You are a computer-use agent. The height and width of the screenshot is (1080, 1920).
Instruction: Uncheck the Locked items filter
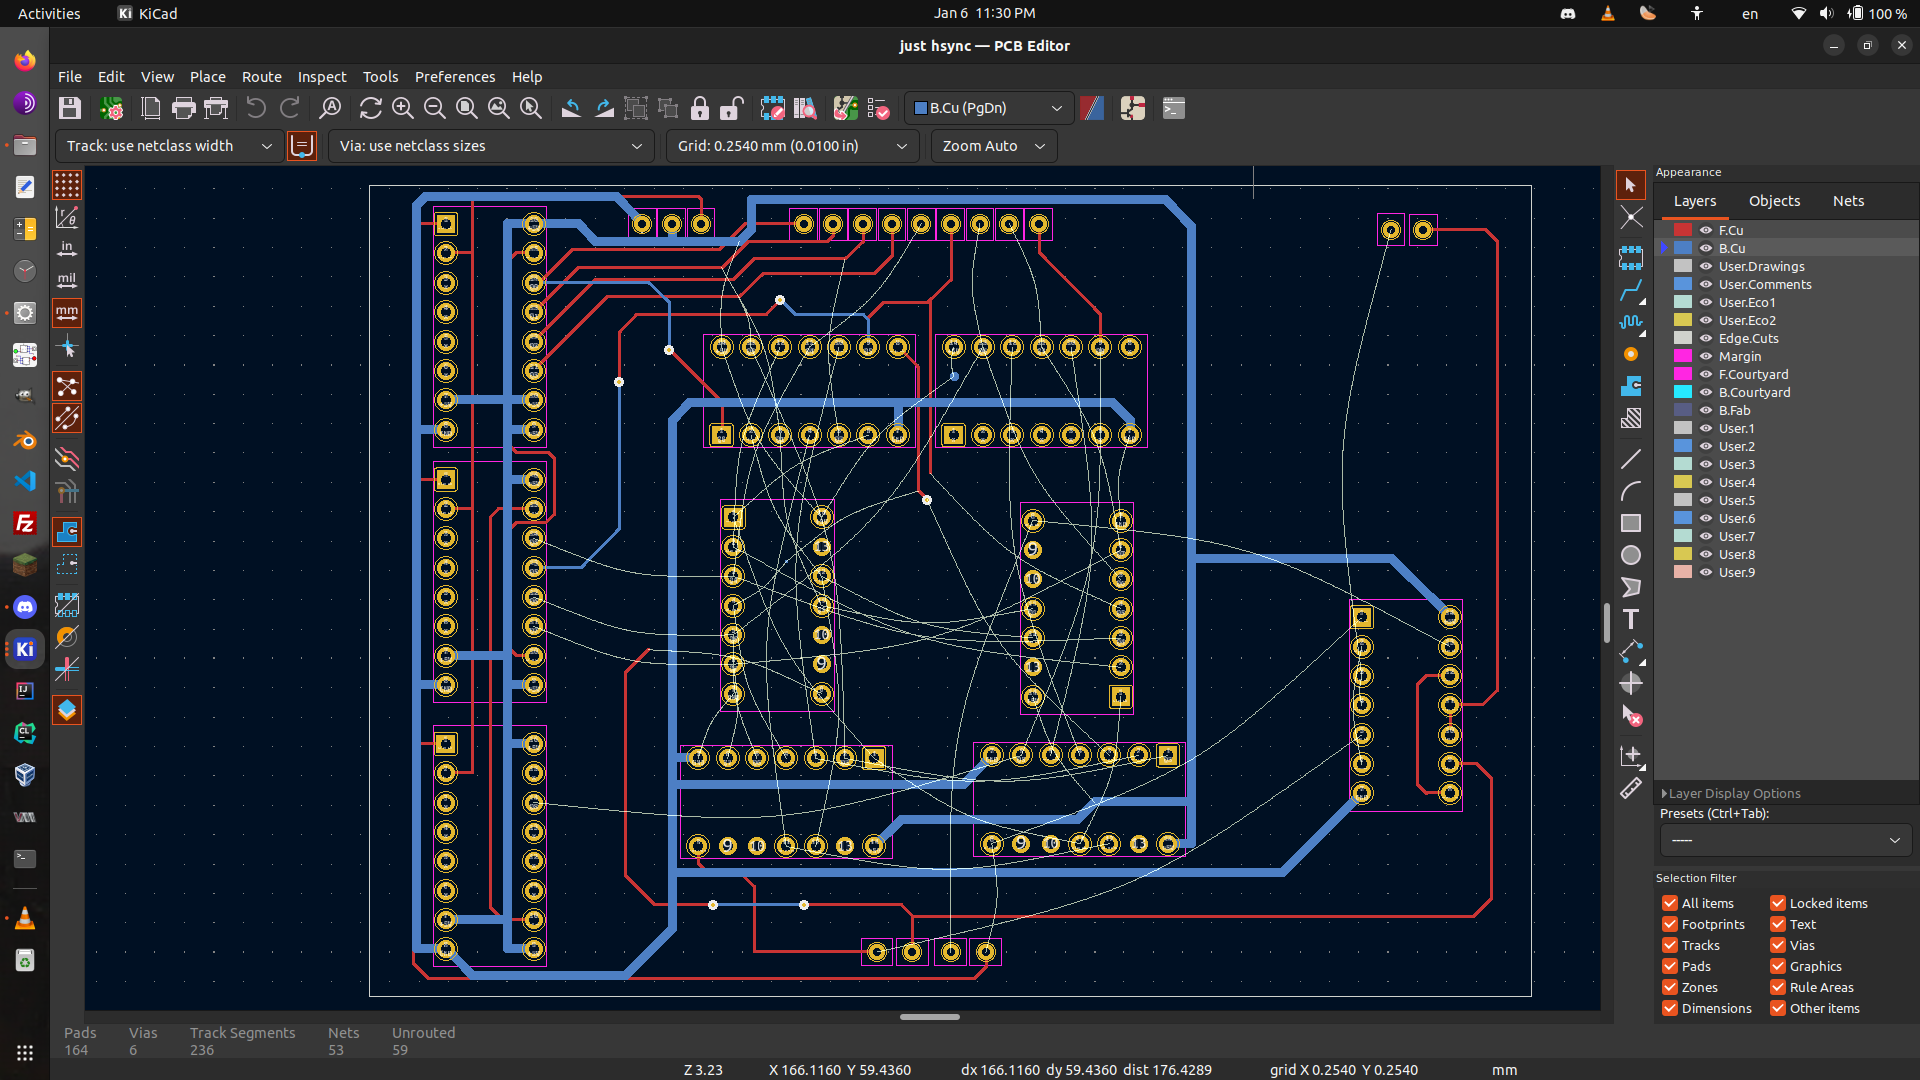[x=1778, y=903]
